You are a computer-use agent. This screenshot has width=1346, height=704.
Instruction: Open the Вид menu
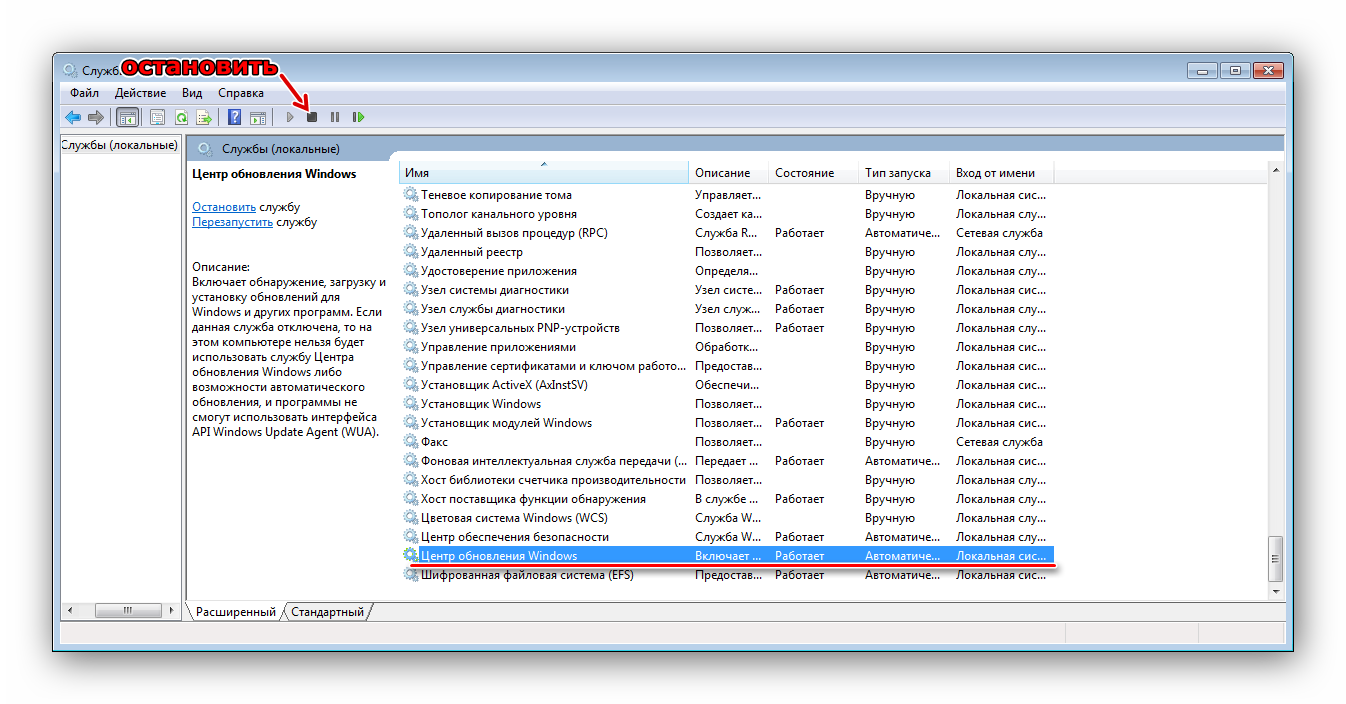(x=192, y=93)
